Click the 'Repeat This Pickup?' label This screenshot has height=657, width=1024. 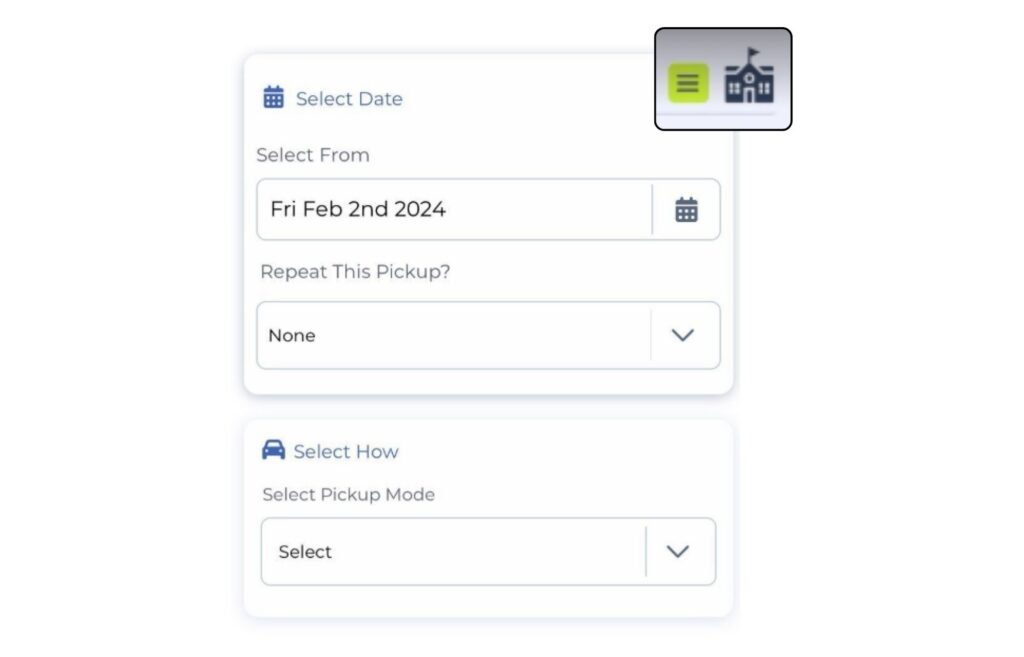pyautogui.click(x=355, y=272)
